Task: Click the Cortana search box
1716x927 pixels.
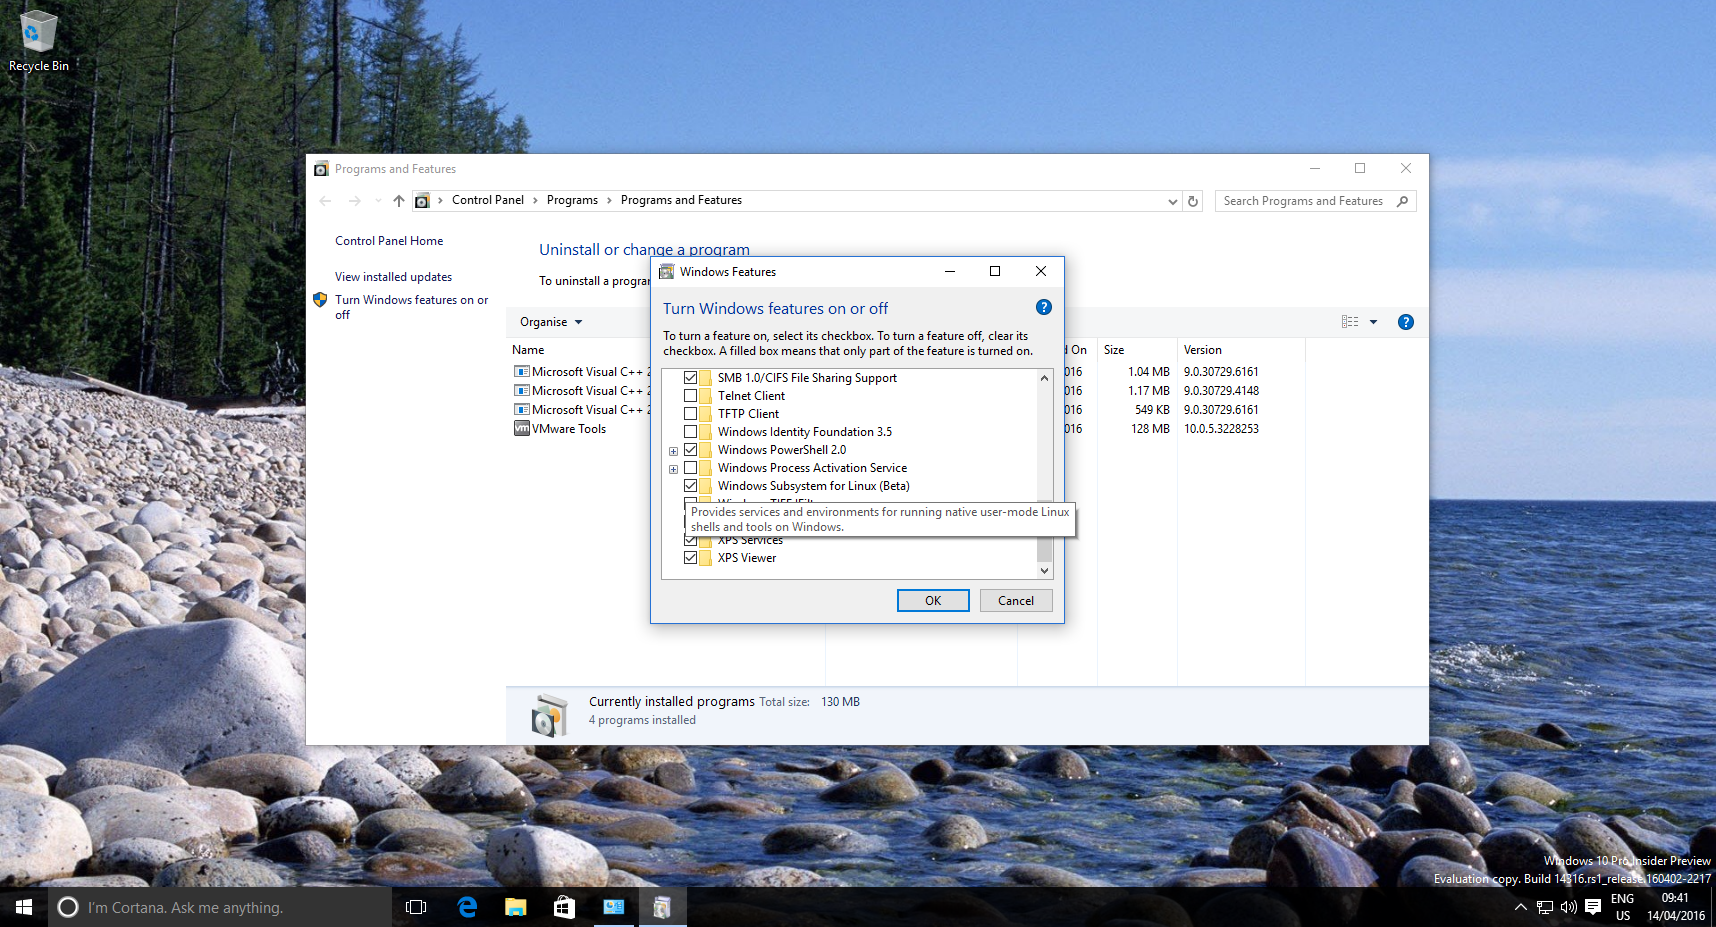Action: click(x=220, y=907)
